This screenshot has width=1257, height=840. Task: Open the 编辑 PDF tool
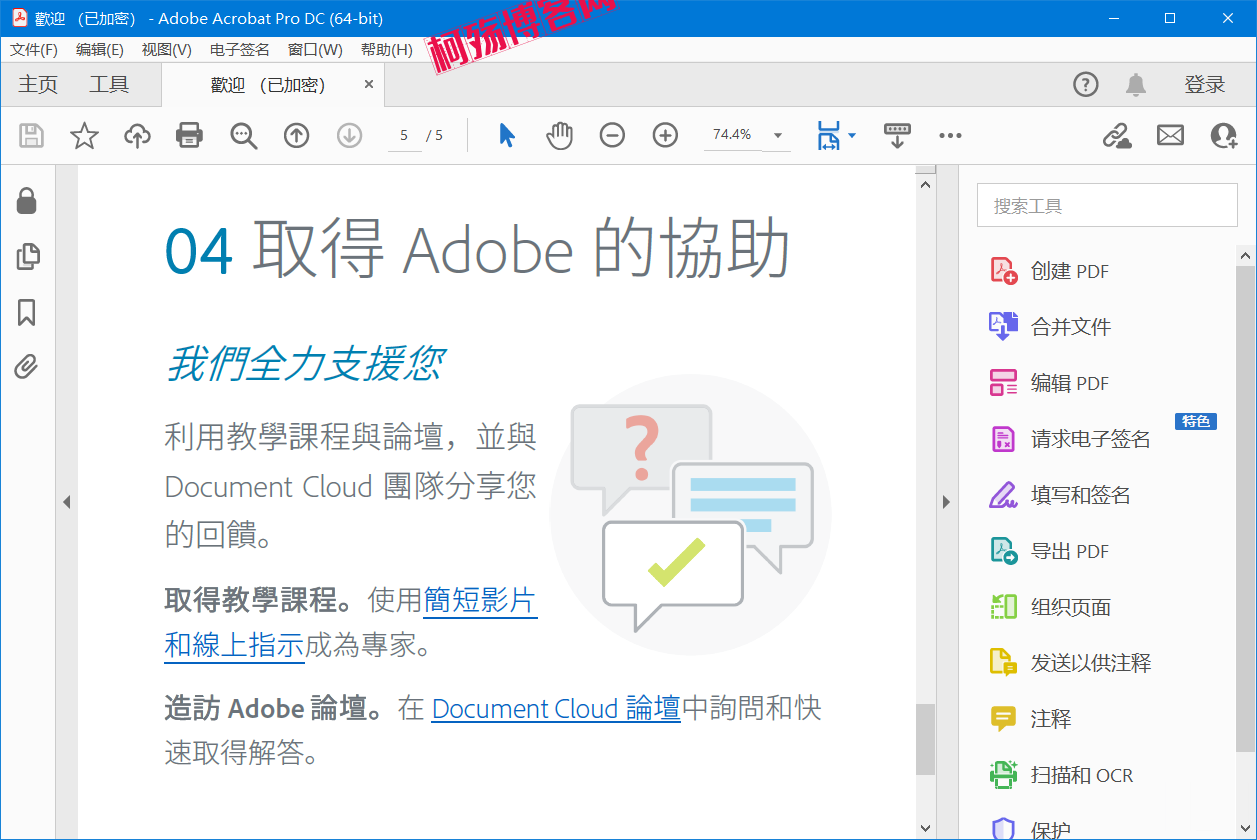click(1050, 383)
